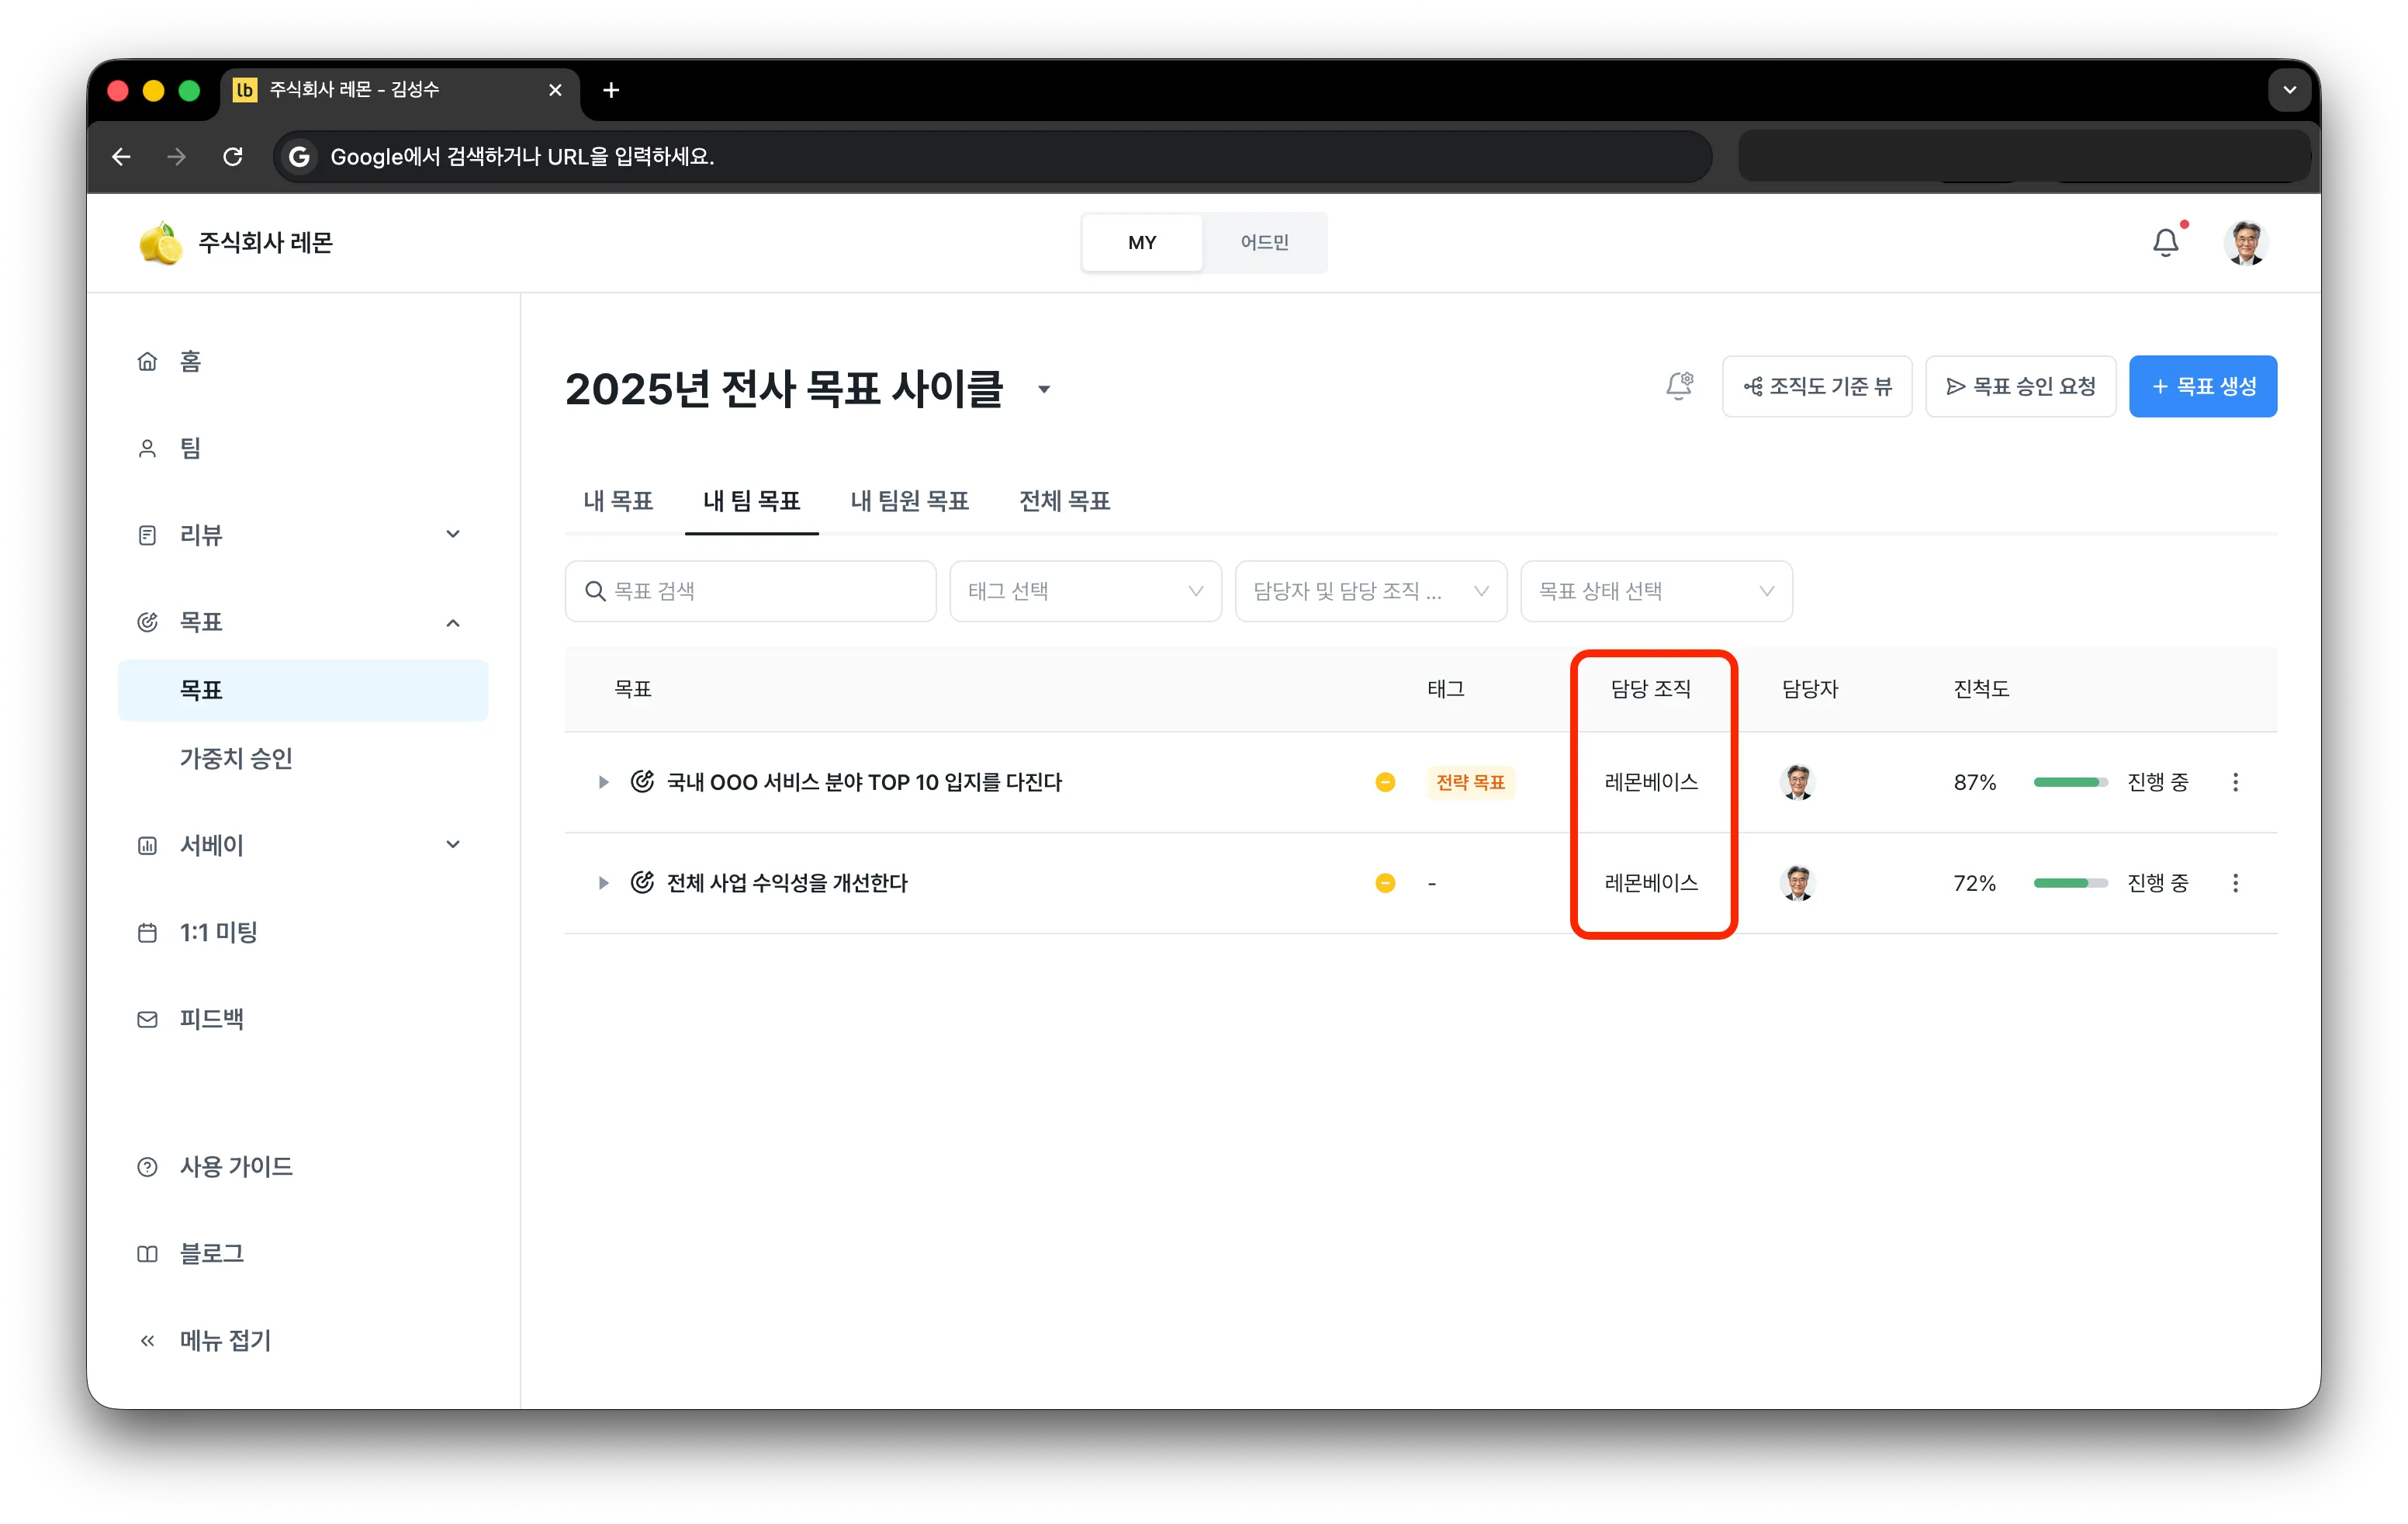Click yellow status dot on 수익성 goal

[x=1385, y=883]
